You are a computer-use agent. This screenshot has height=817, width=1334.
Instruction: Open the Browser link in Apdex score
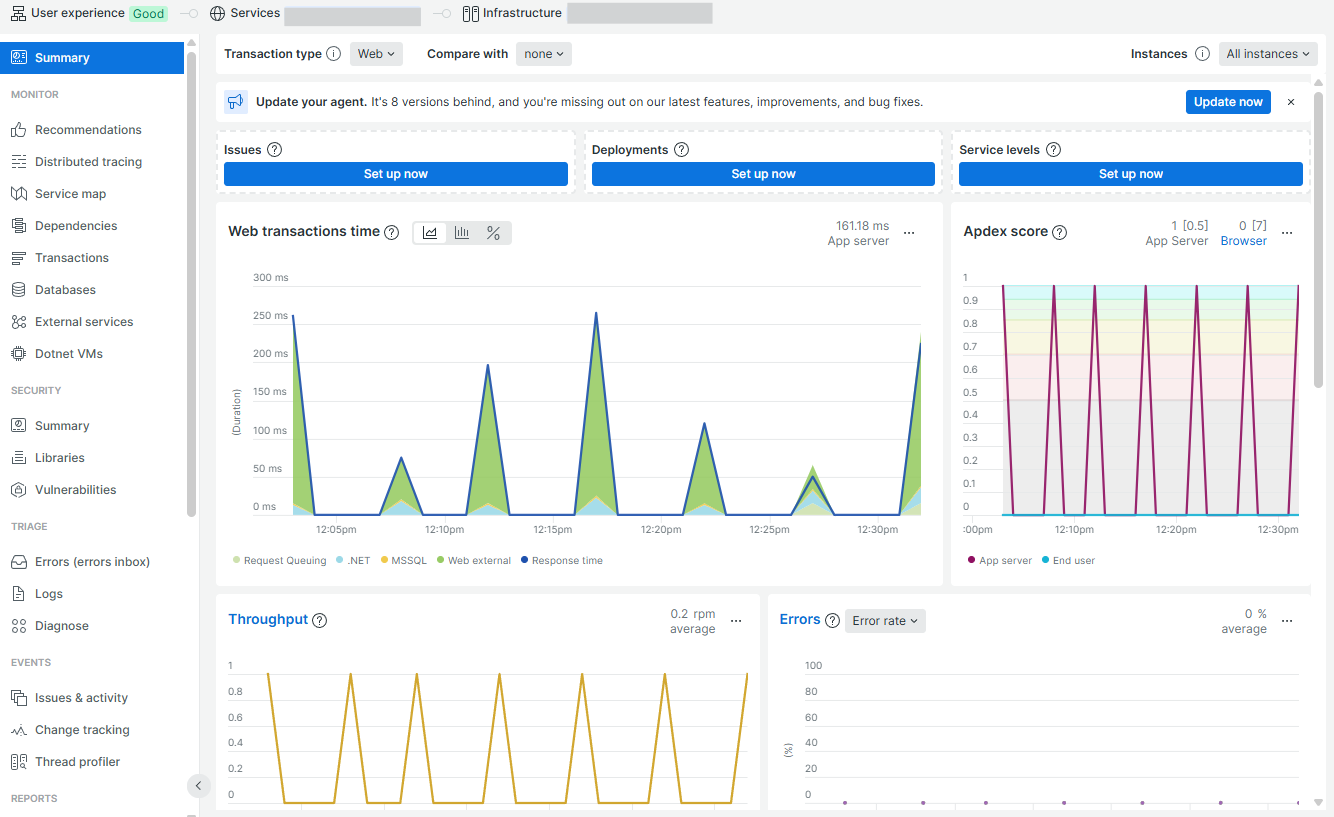(x=1243, y=241)
